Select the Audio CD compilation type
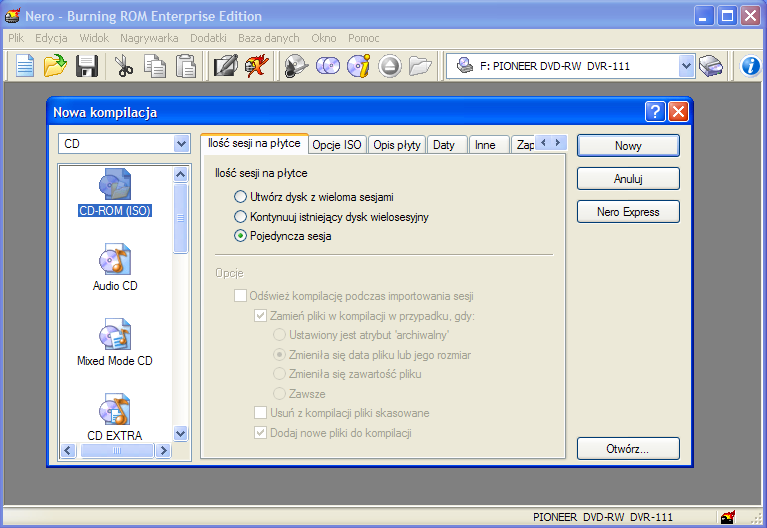The width and height of the screenshot is (767, 528). point(115,268)
